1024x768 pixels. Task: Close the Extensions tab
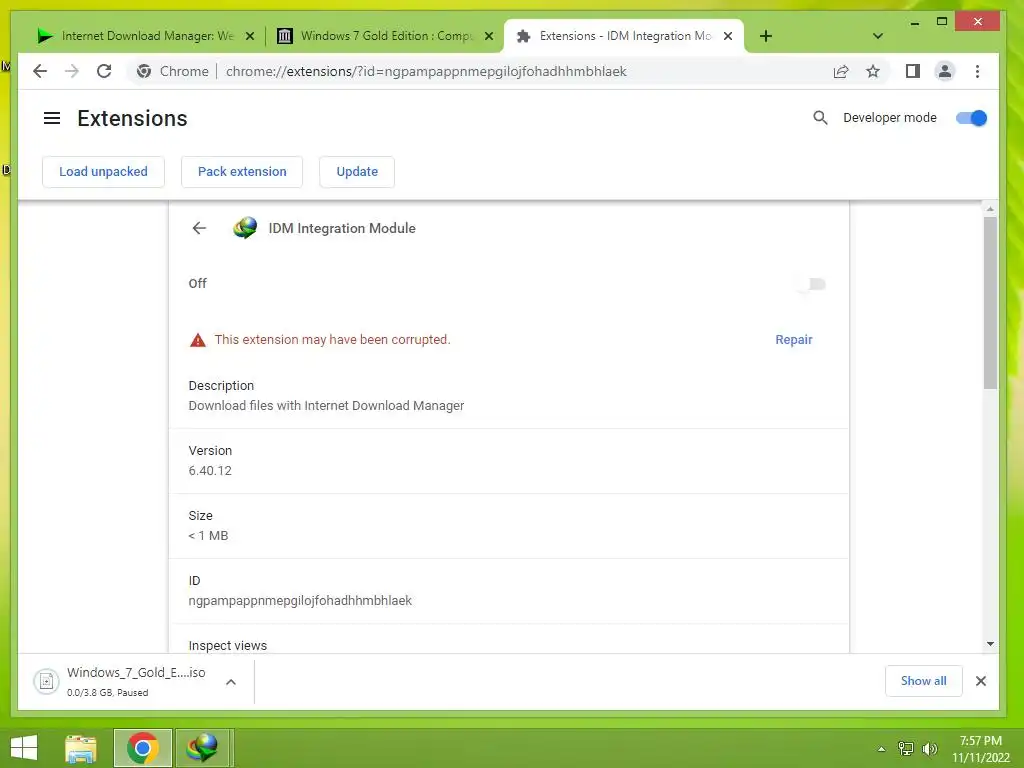pyautogui.click(x=728, y=36)
